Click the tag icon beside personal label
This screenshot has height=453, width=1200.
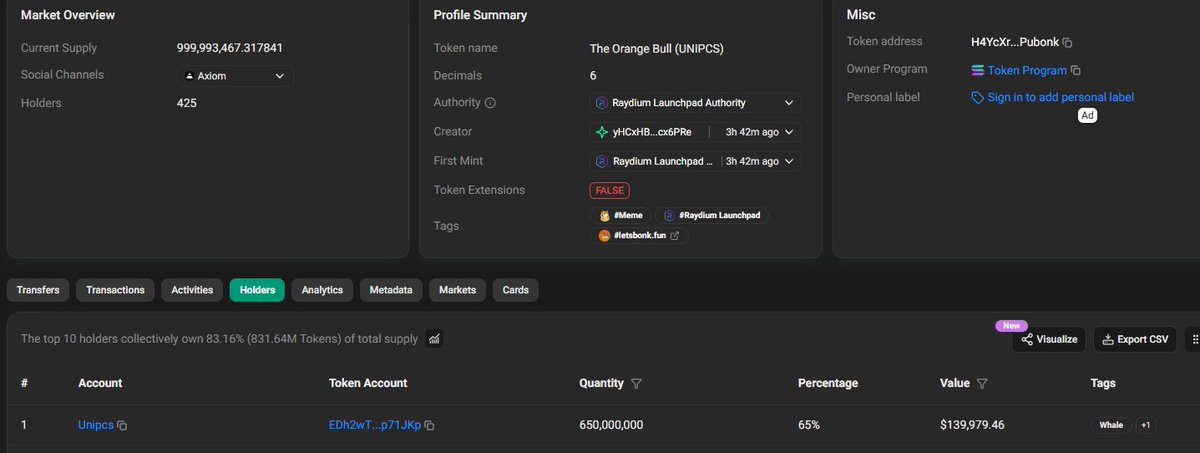(978, 98)
